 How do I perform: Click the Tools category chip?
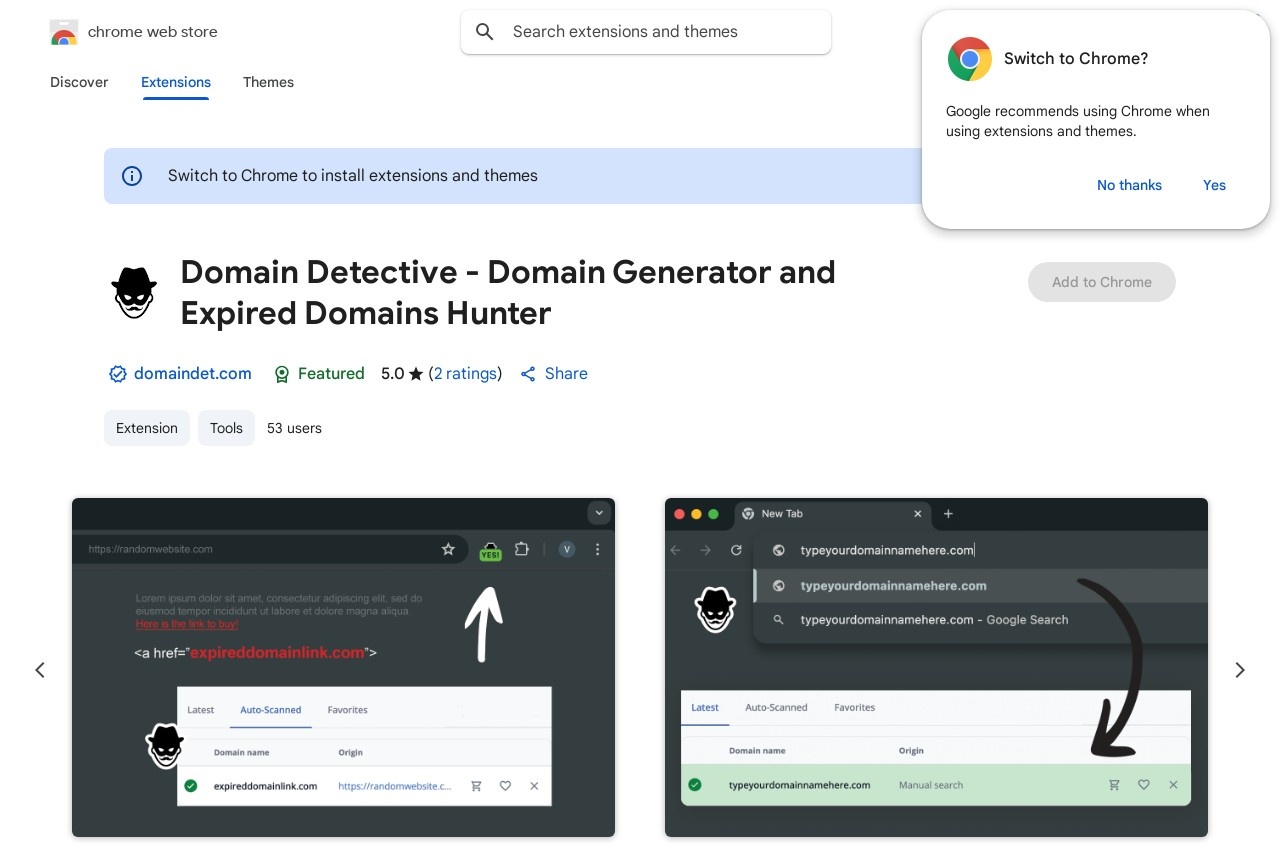(x=226, y=428)
